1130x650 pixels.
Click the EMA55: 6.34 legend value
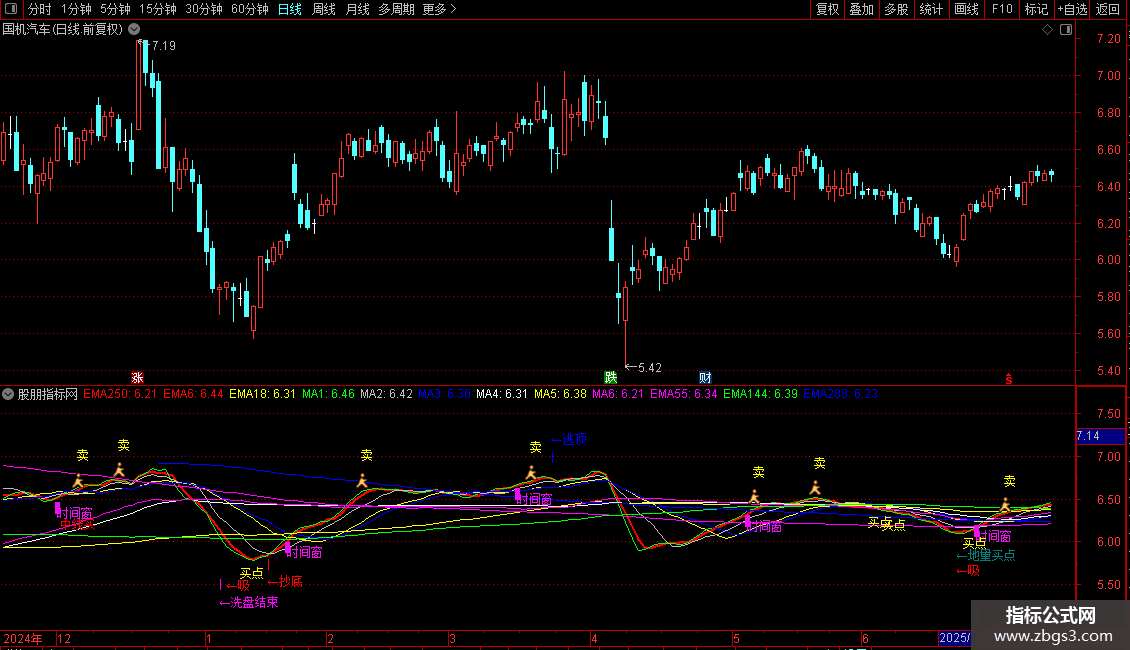684,394
